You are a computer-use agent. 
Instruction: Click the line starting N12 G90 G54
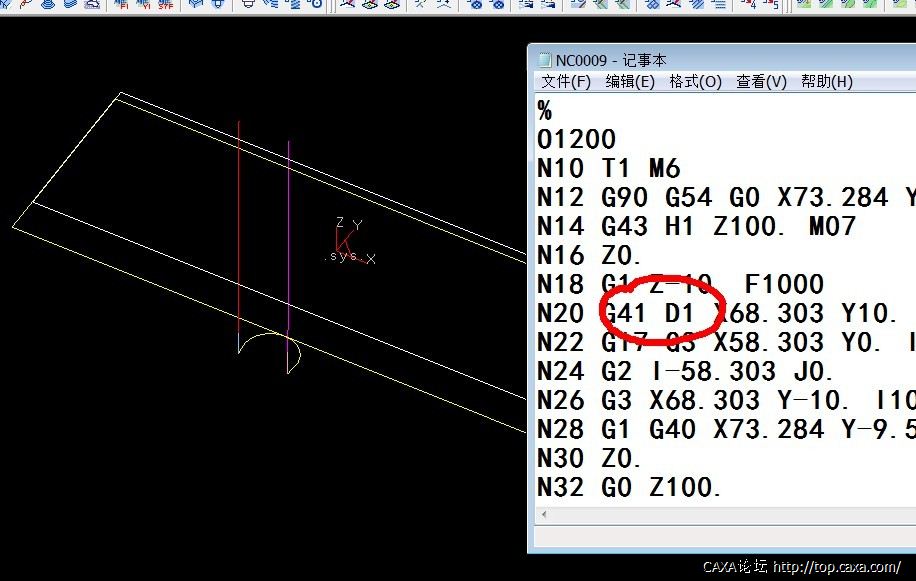click(x=726, y=197)
